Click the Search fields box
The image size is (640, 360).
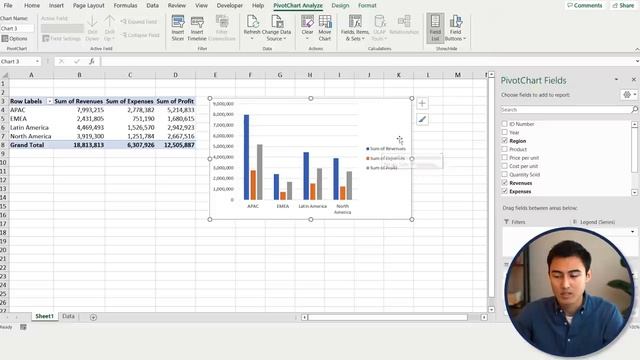point(566,109)
